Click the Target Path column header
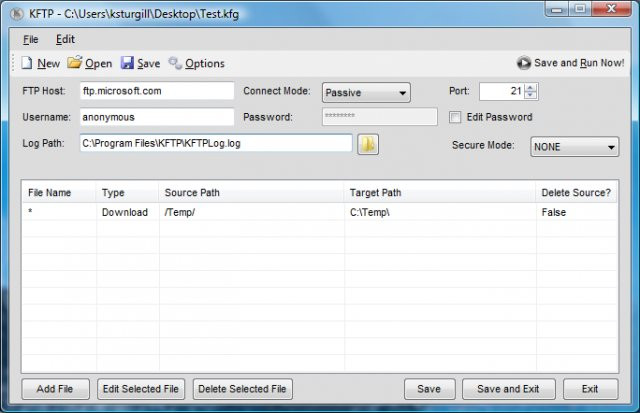Image resolution: width=640 pixels, height=413 pixels. coord(440,193)
